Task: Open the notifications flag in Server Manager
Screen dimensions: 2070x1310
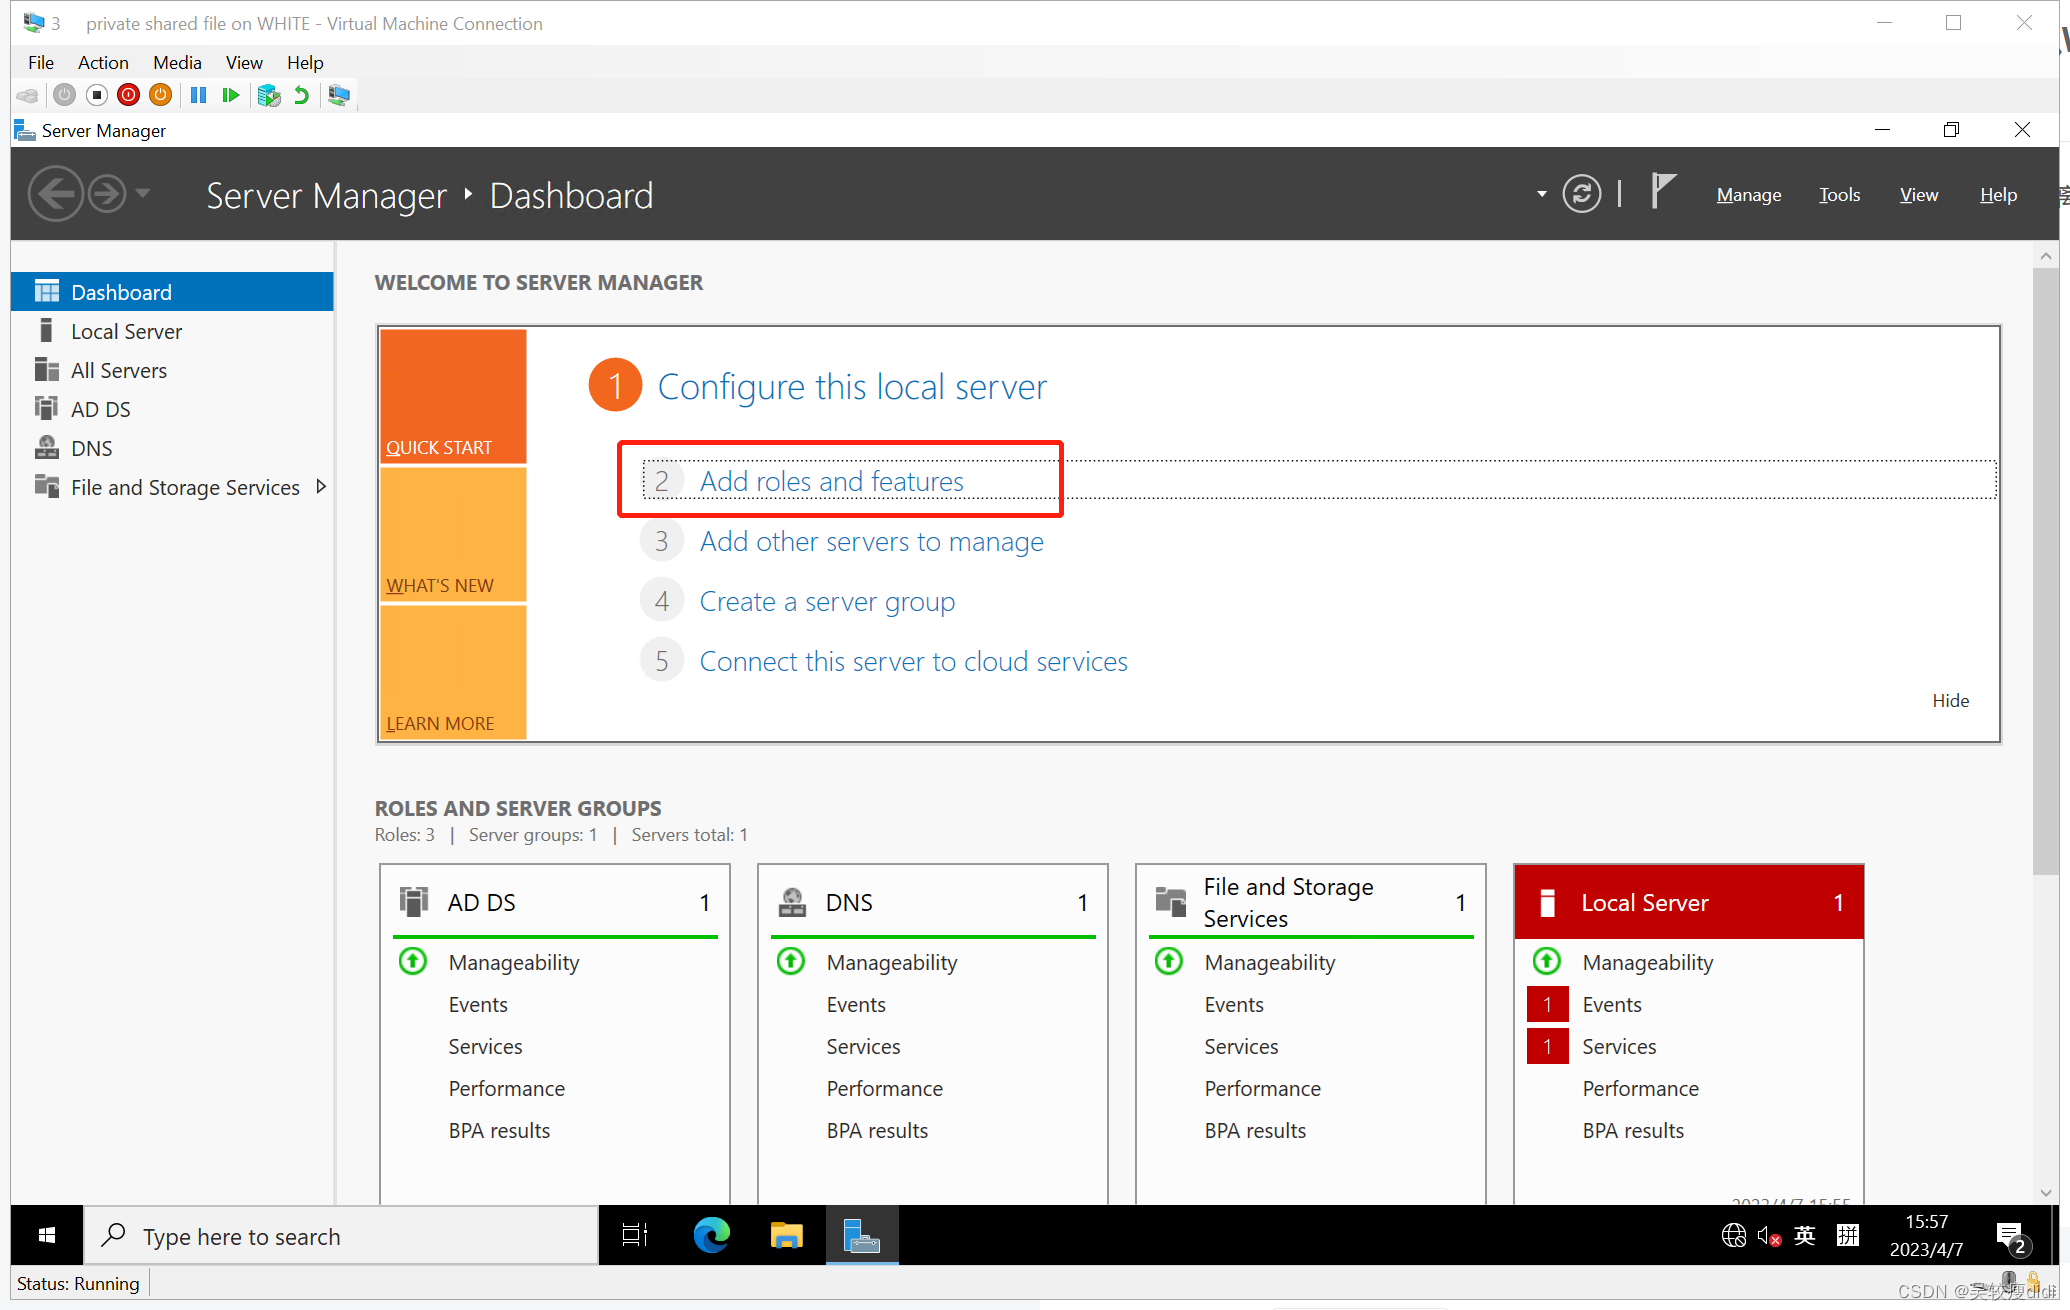Action: tap(1662, 190)
